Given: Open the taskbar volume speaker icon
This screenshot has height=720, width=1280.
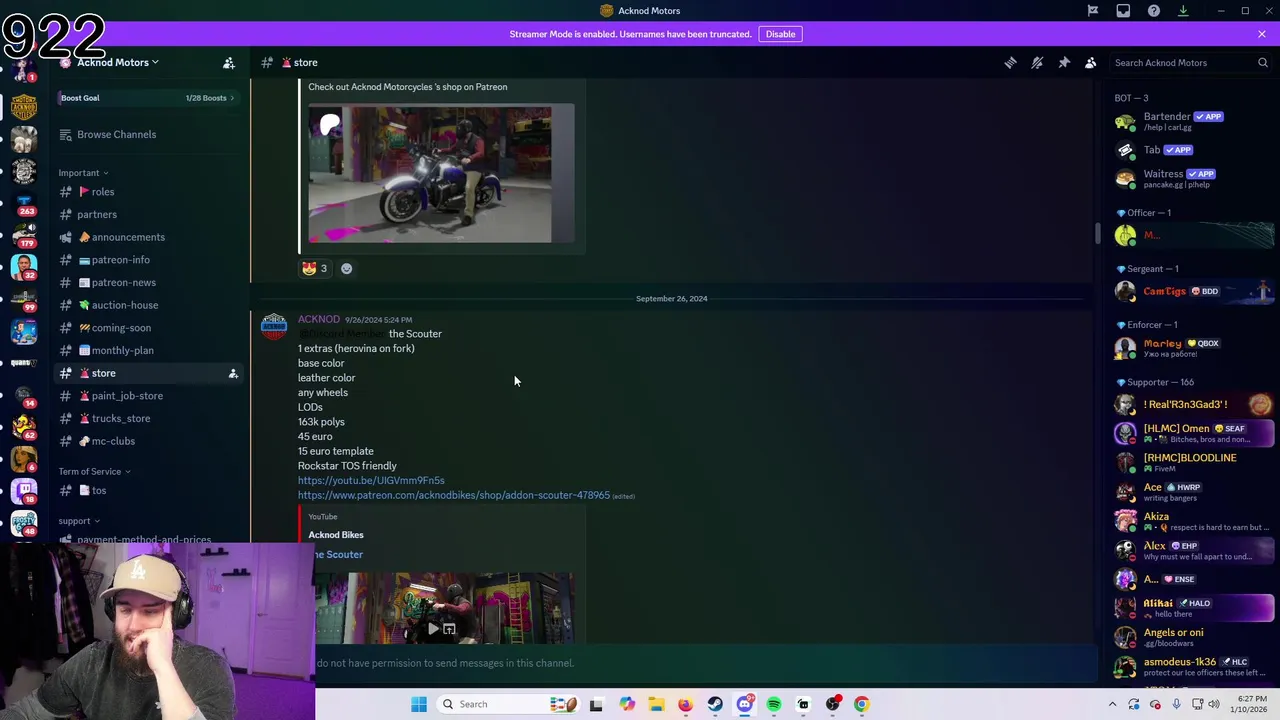Looking at the screenshot, I should (1214, 704).
